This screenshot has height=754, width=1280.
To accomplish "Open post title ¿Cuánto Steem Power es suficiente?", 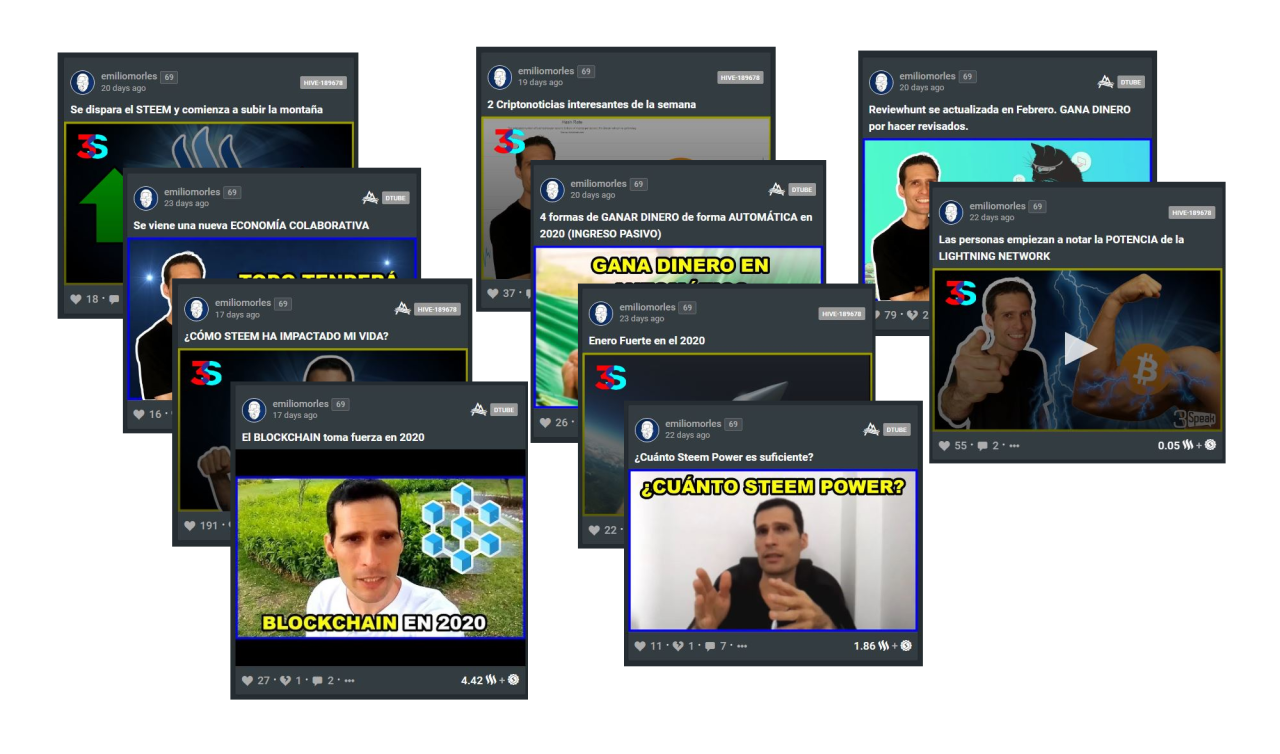I will pyautogui.click(x=724, y=457).
